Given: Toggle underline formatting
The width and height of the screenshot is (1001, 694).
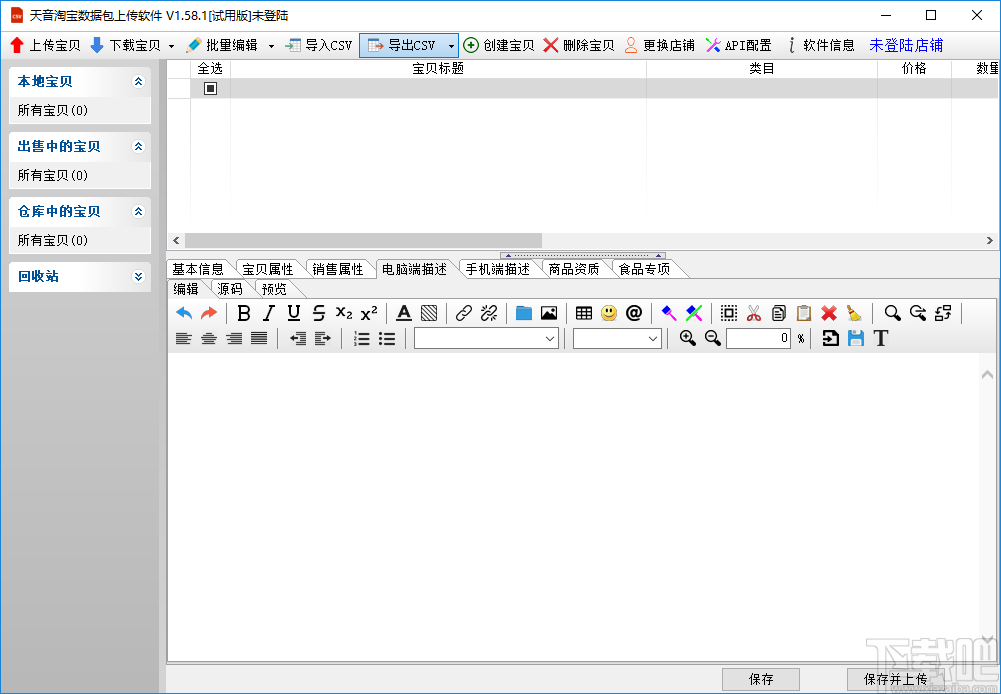Looking at the screenshot, I should pos(294,313).
